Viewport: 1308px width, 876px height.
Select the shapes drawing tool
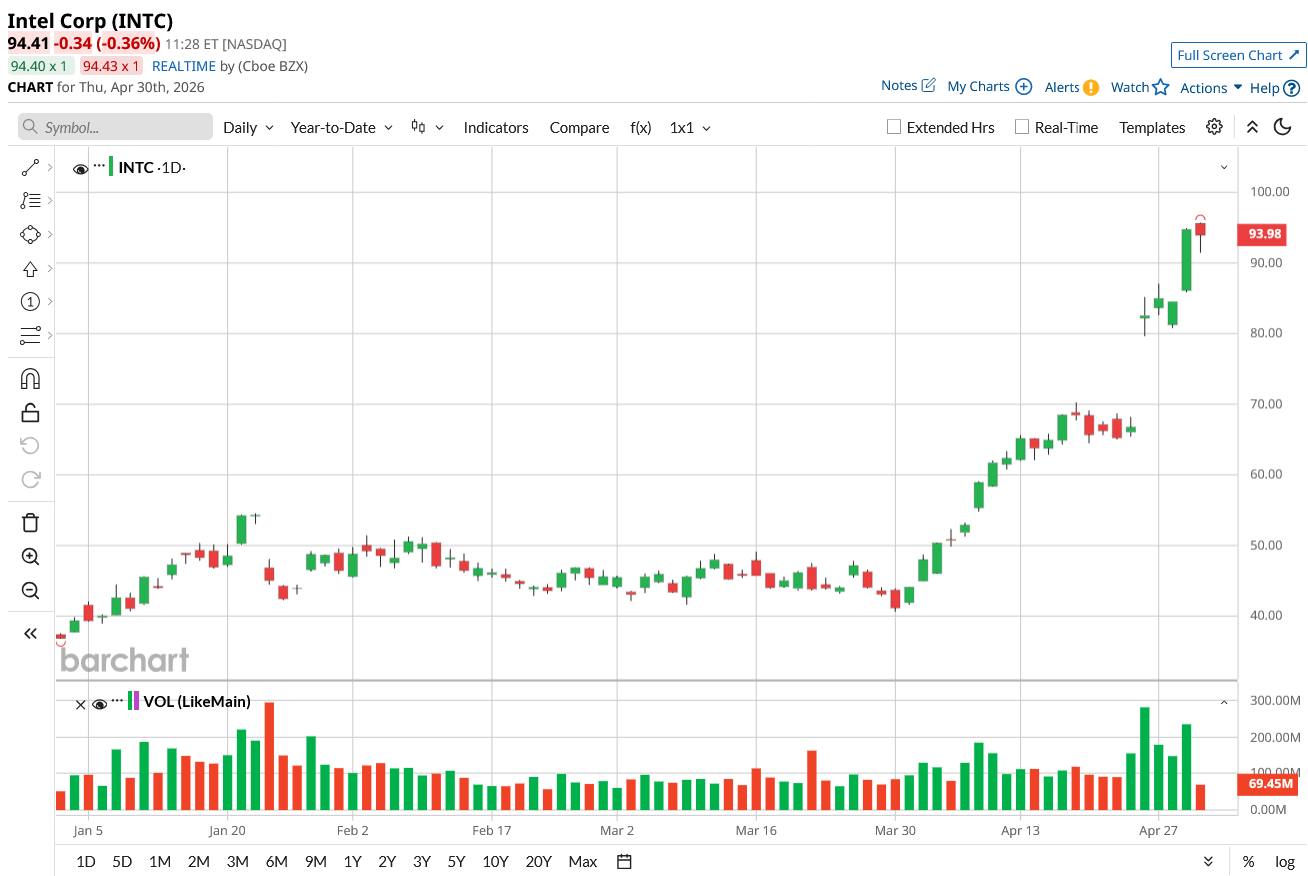pos(30,234)
